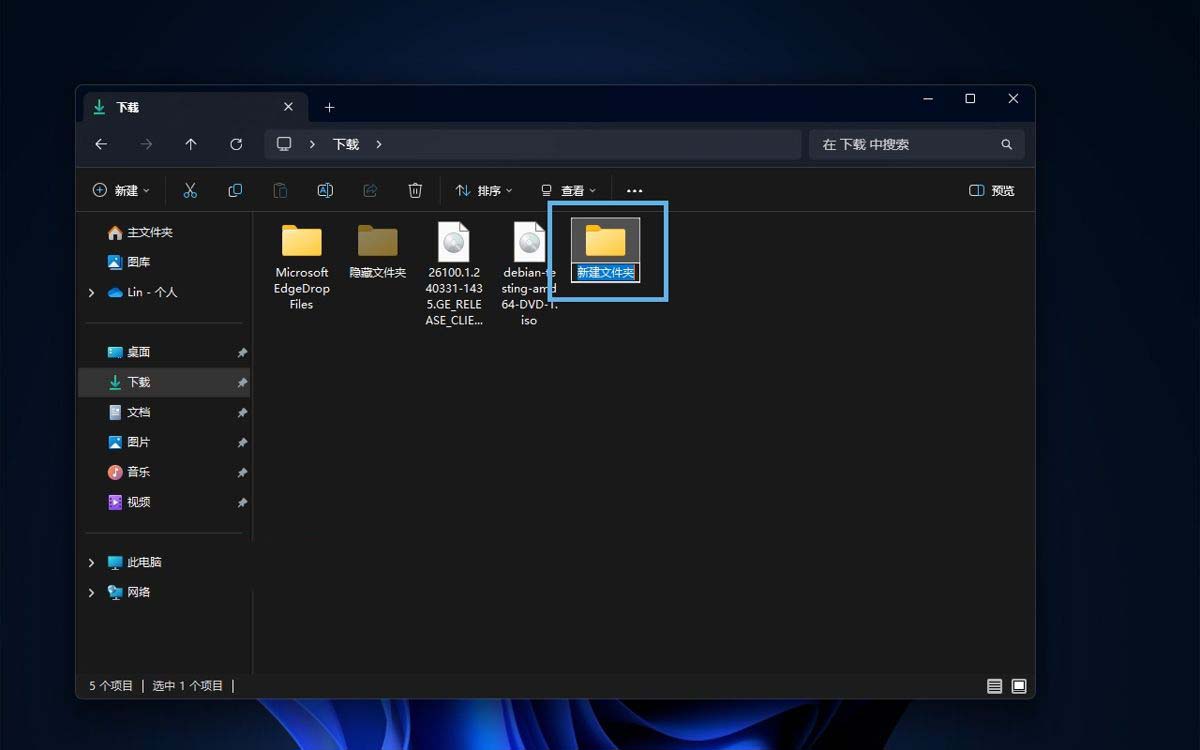Click 选中 1 个项目 in status bar
This screenshot has width=1200, height=750.
(x=188, y=686)
